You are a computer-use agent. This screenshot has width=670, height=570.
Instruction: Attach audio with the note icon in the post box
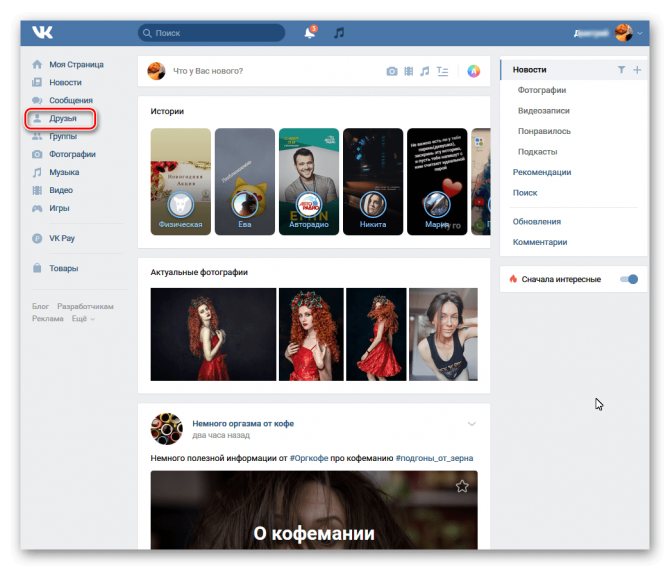pyautogui.click(x=424, y=71)
